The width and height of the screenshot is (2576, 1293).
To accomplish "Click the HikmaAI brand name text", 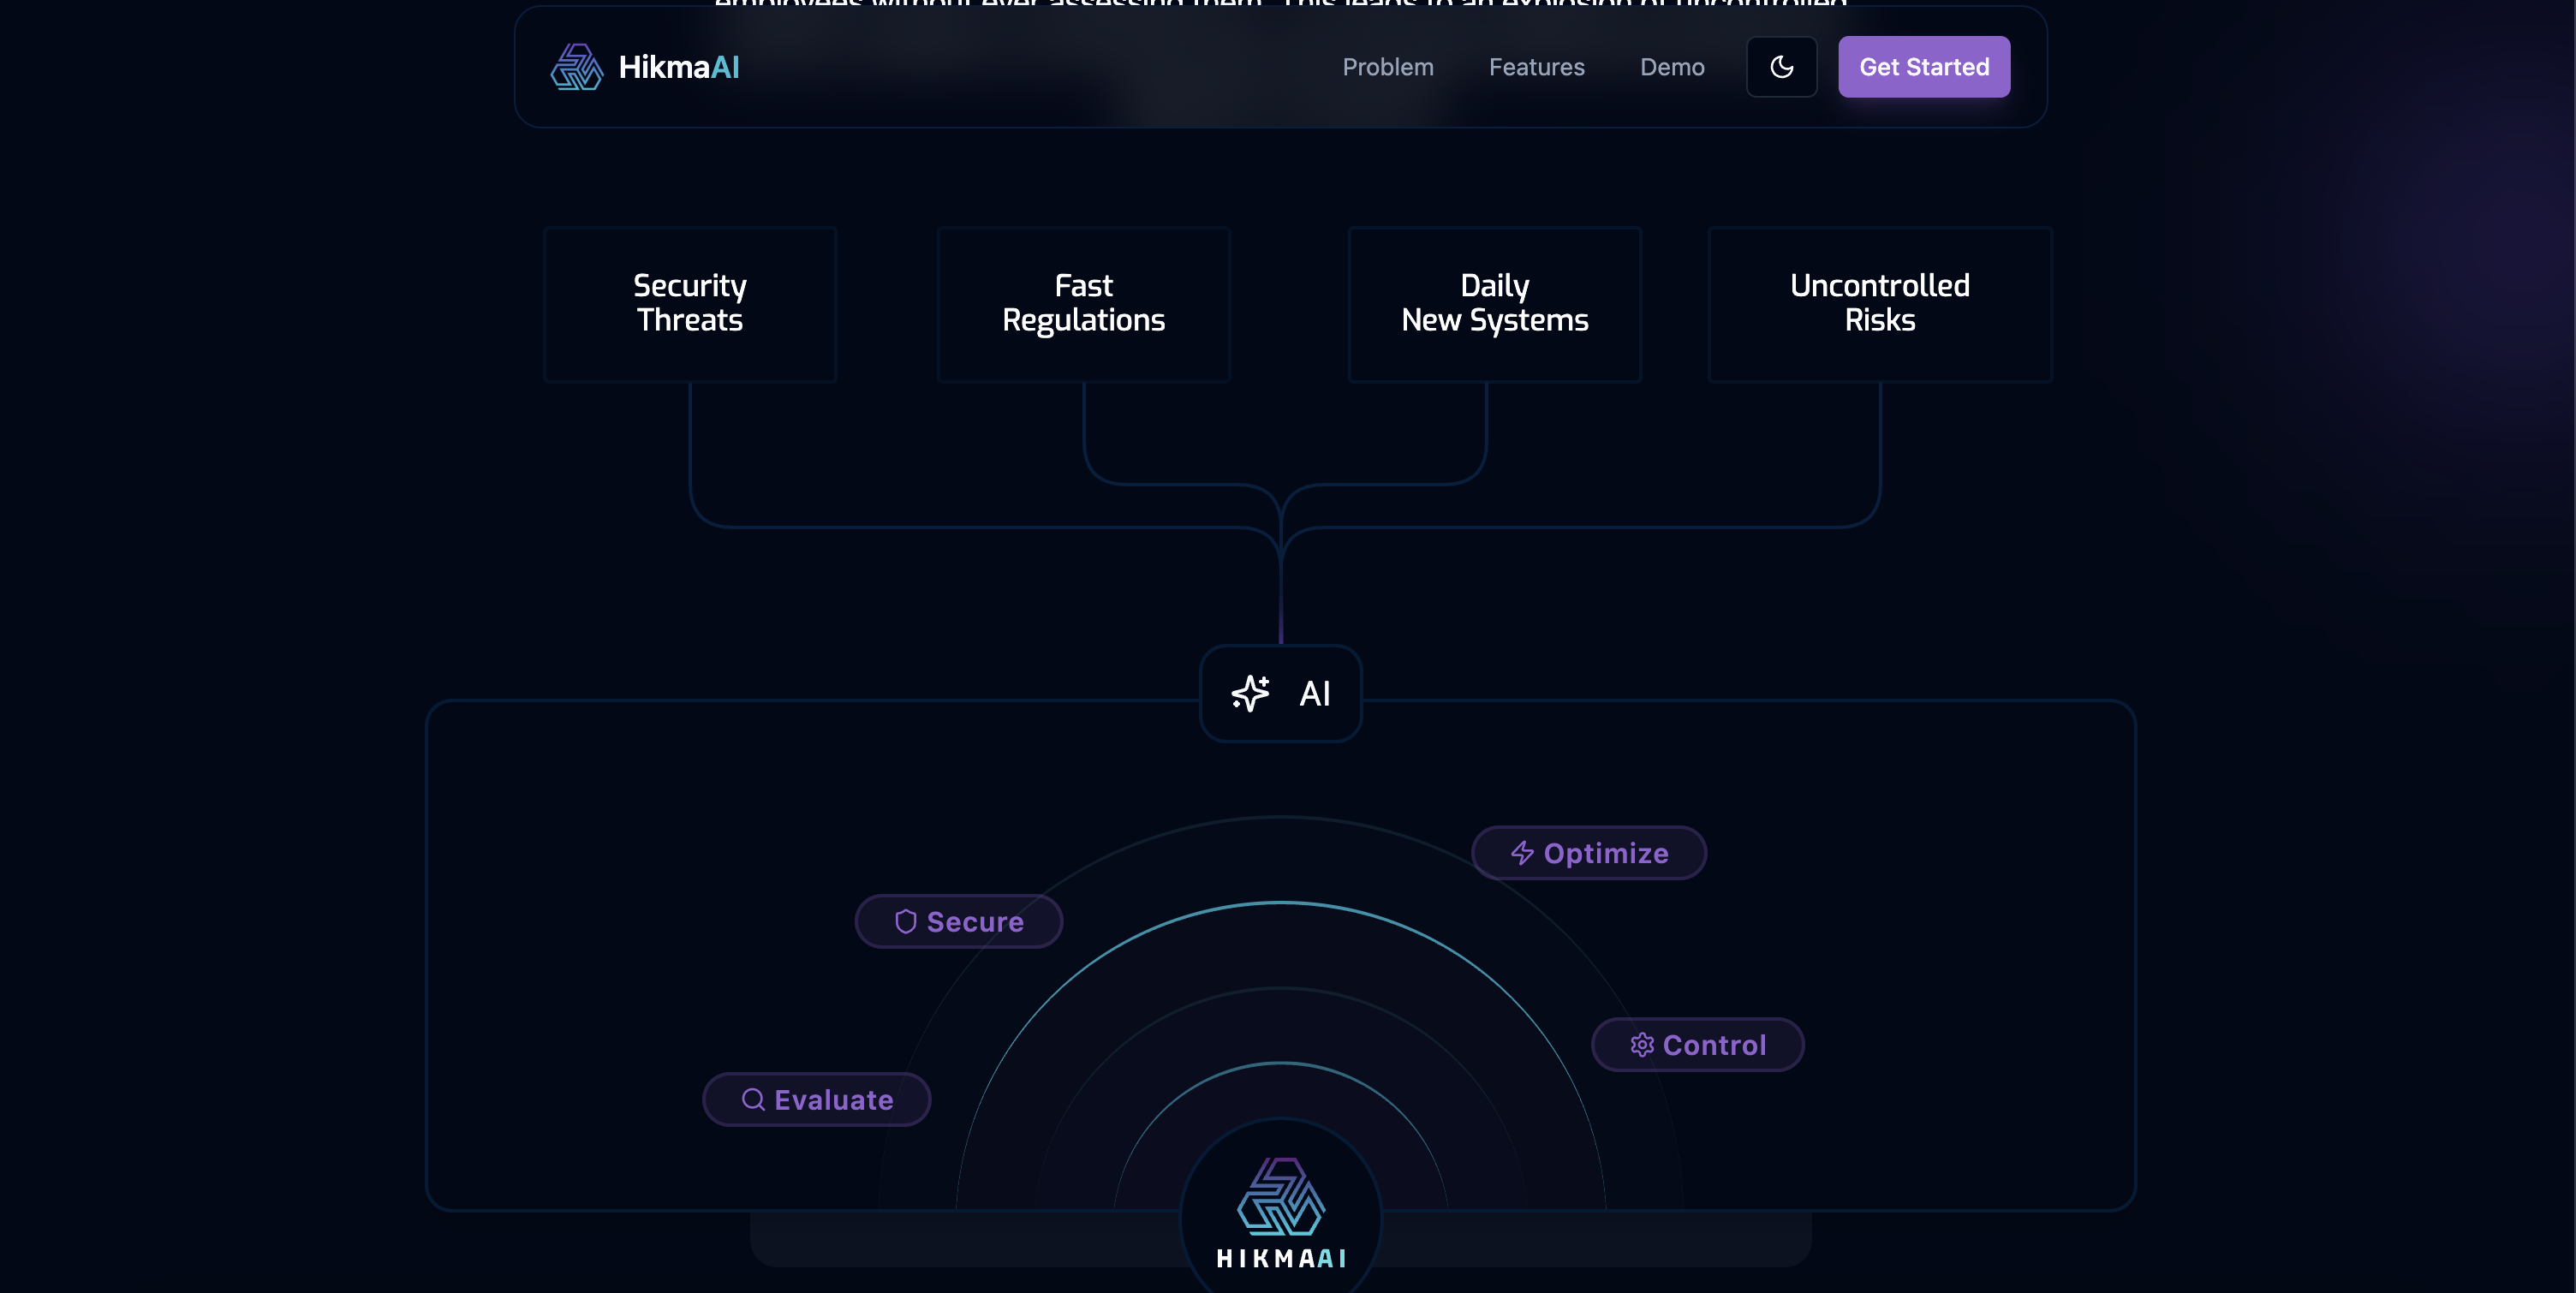I will coord(679,67).
